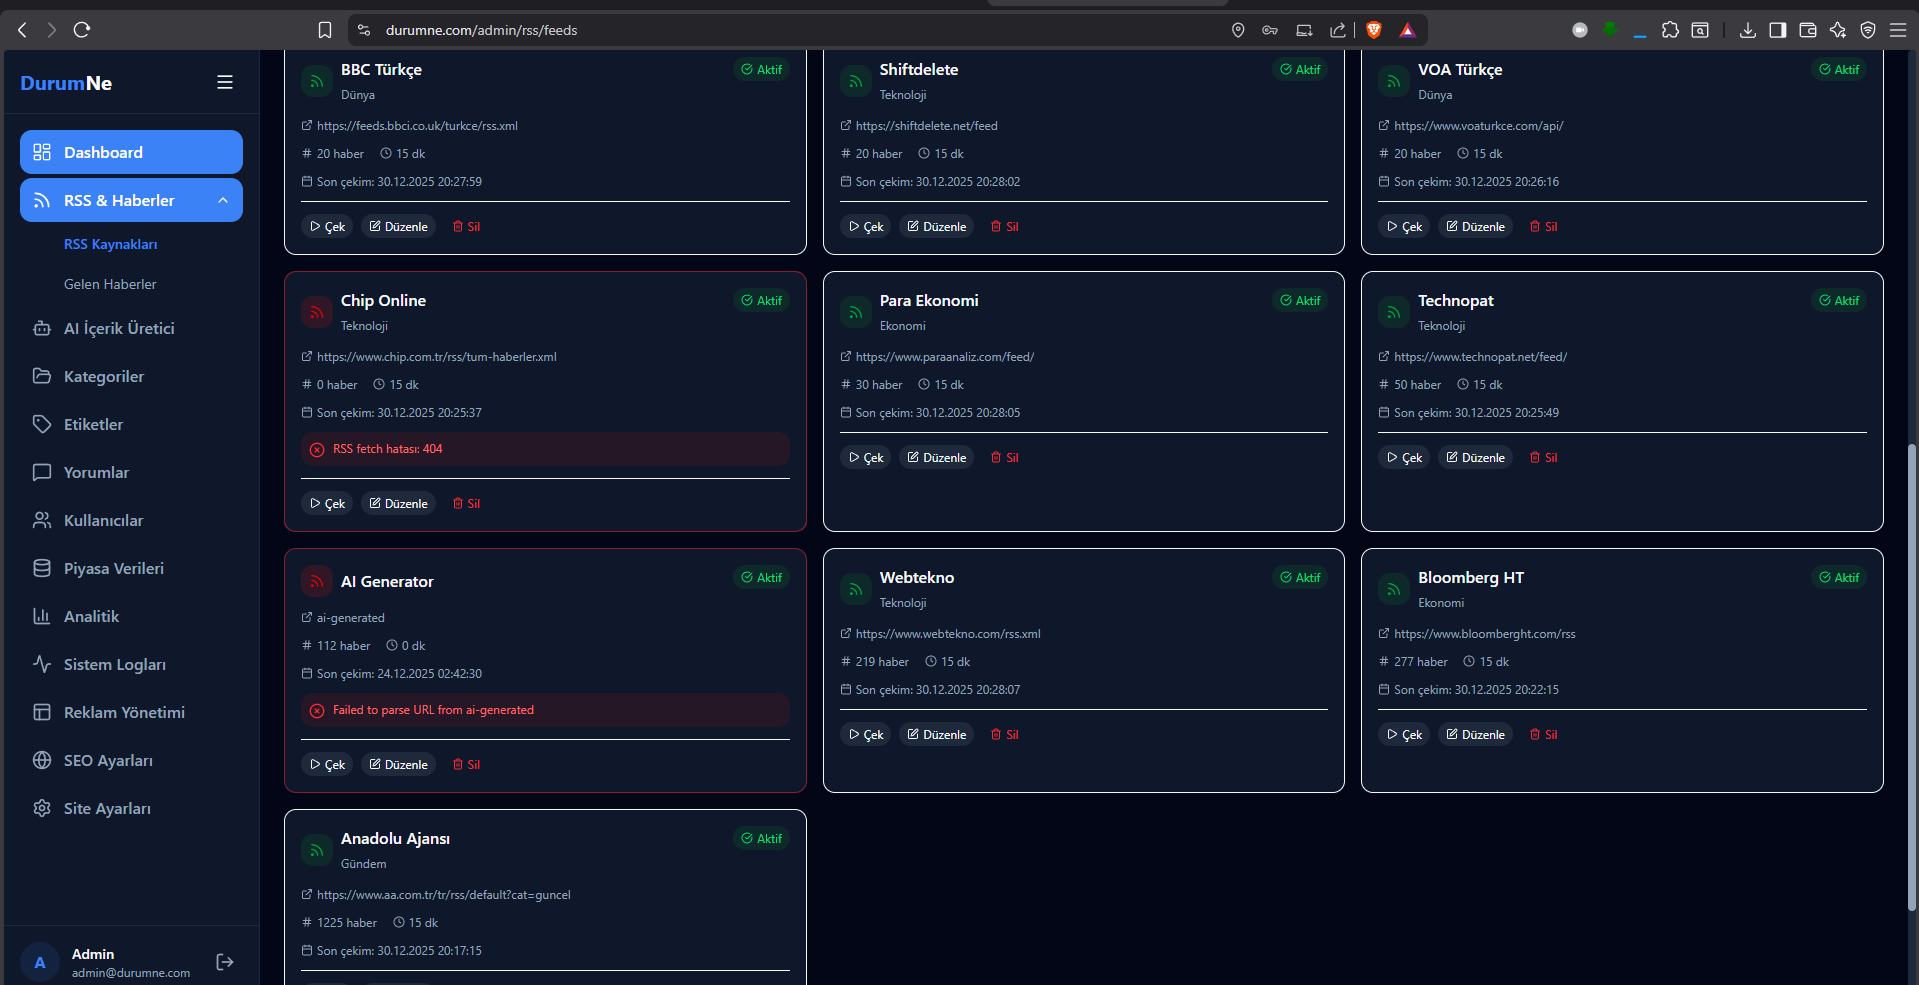Edit the BBC Türkçe feed
Viewport: 1919px width, 985px height.
[398, 227]
